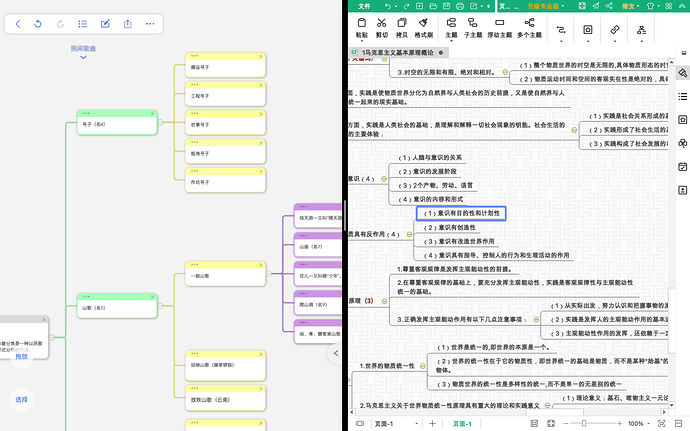
Task: Click the share export icon
Action: pos(127,23)
